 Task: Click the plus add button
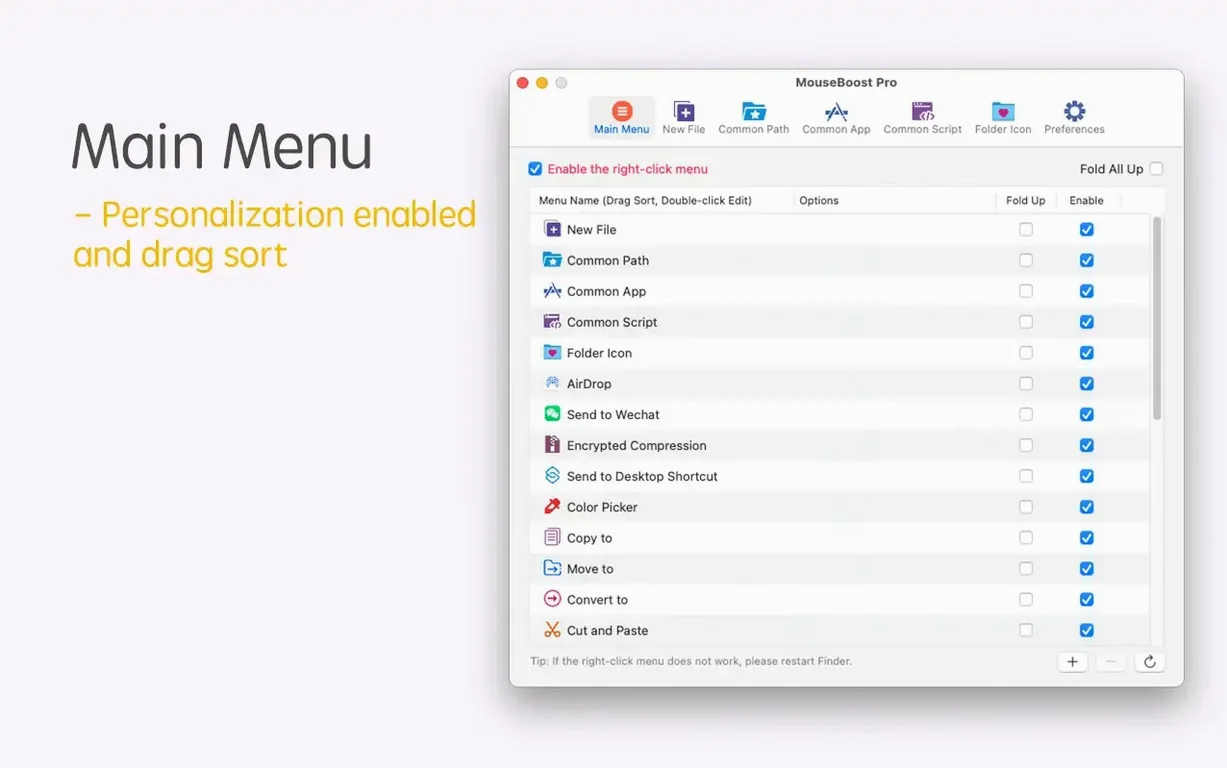coord(1072,662)
